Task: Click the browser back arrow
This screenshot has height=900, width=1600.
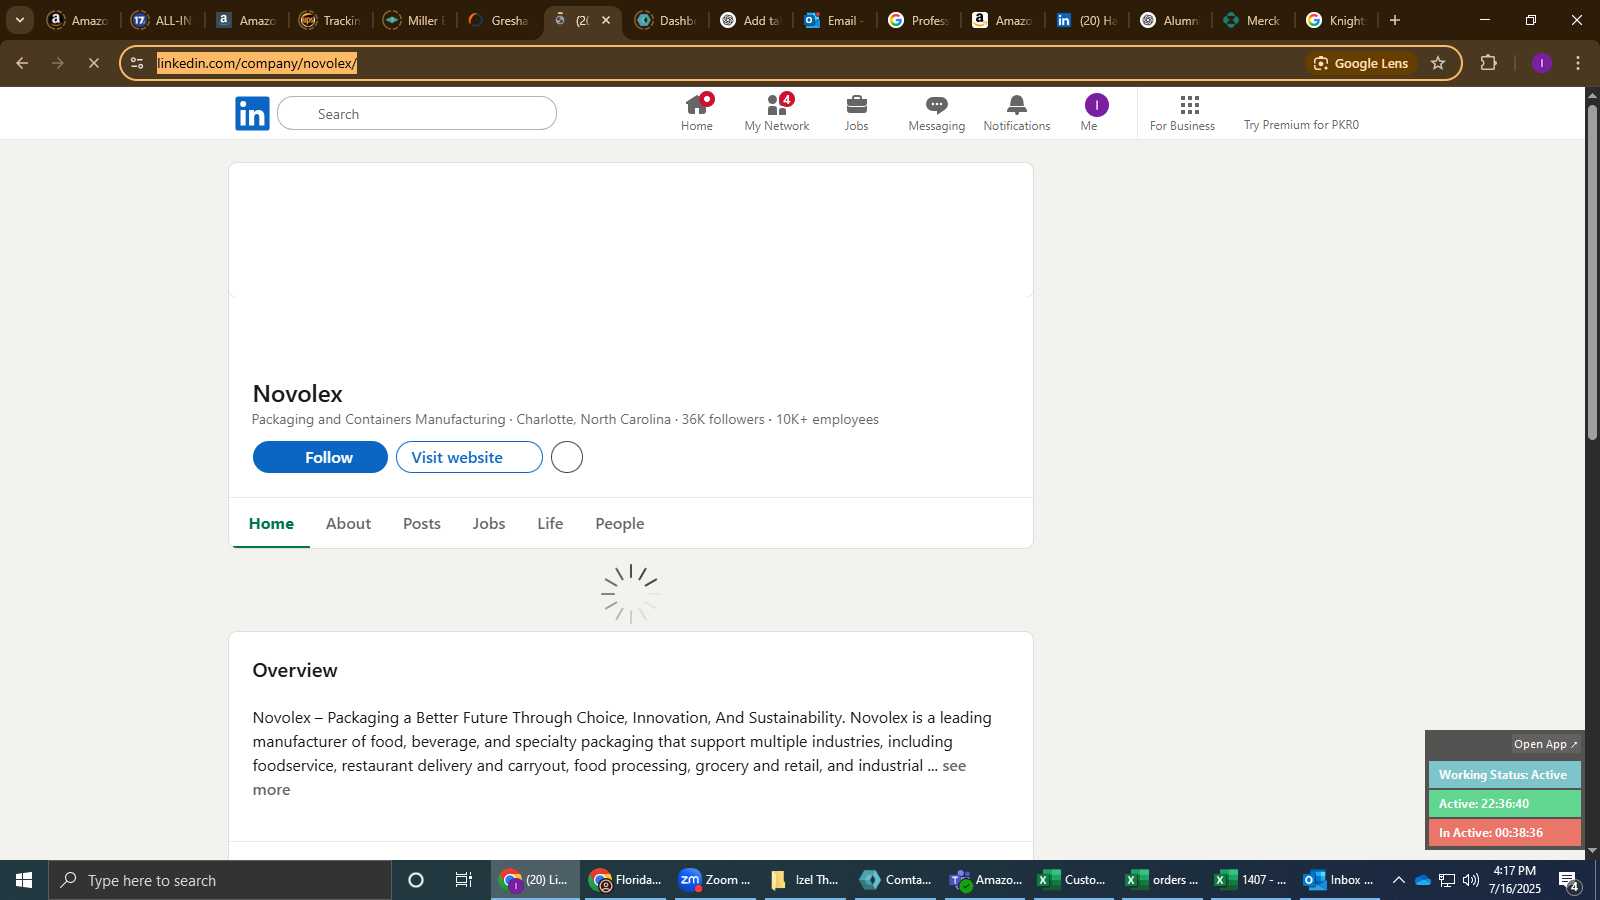Action: [x=22, y=63]
